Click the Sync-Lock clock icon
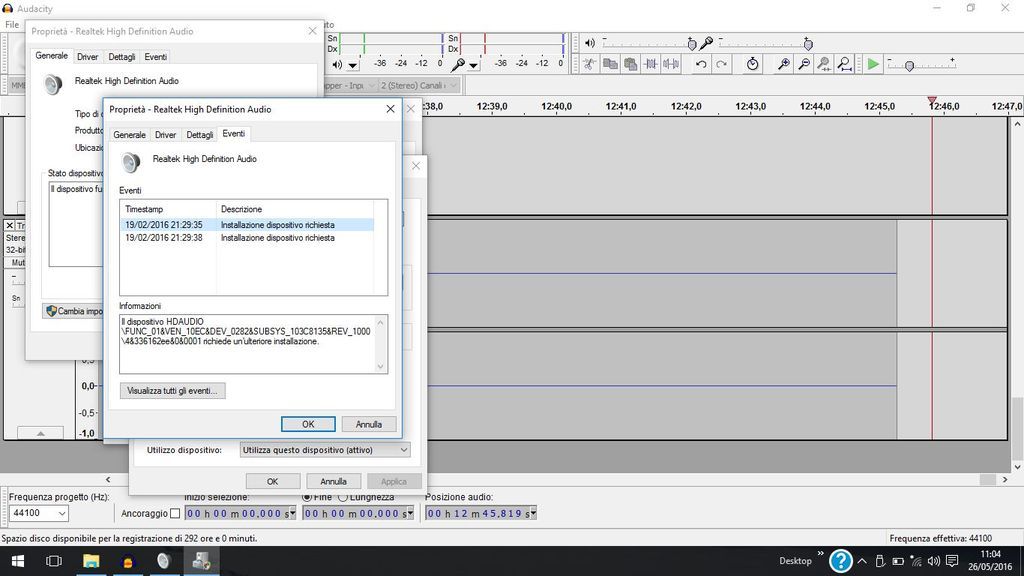1024x576 pixels. (x=753, y=64)
